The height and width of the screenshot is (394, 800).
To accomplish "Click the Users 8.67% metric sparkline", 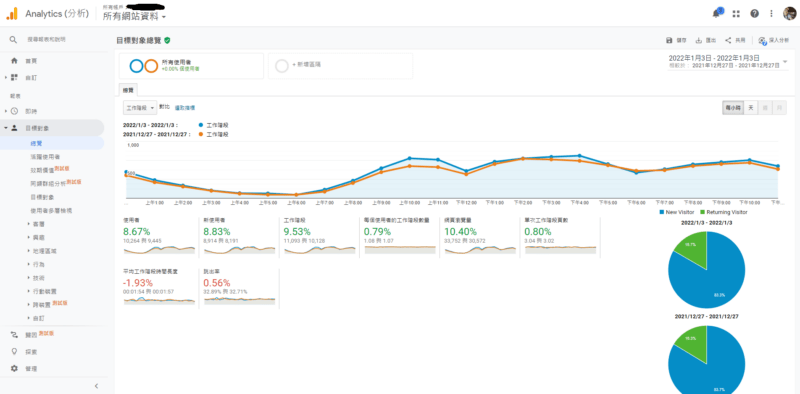I will (159, 249).
